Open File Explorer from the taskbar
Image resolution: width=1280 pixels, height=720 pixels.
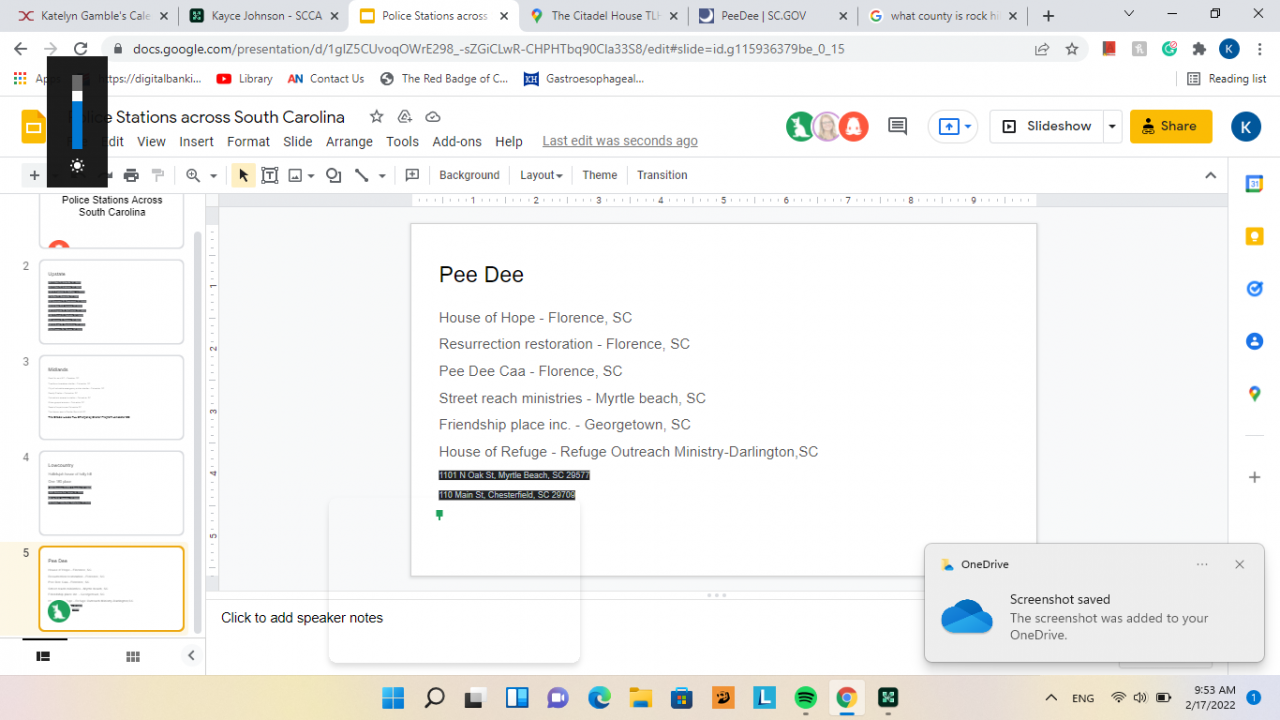coord(640,698)
